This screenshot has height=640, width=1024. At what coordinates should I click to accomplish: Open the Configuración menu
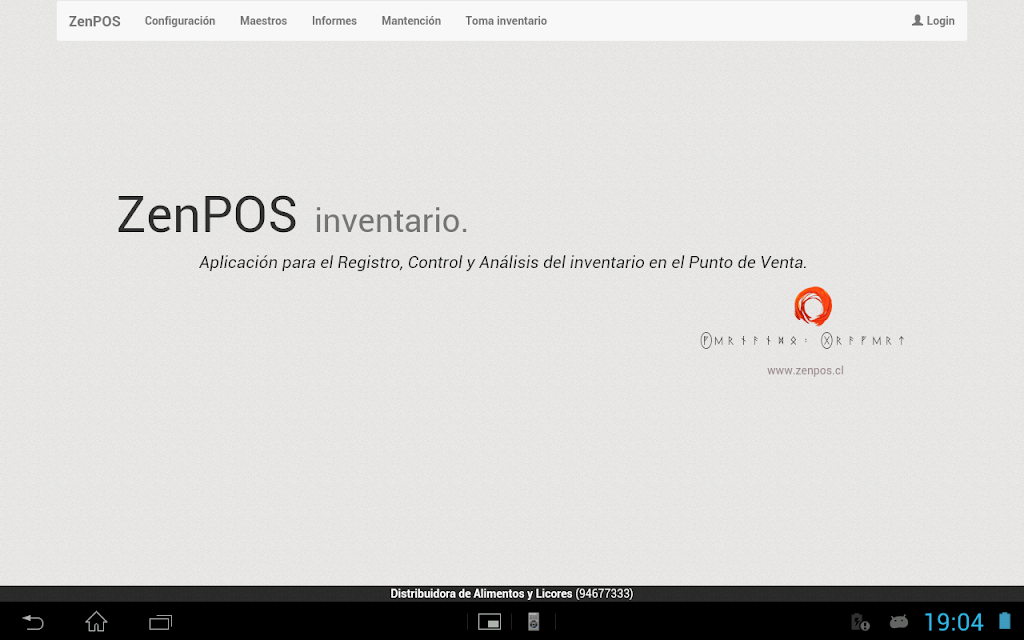pyautogui.click(x=180, y=21)
